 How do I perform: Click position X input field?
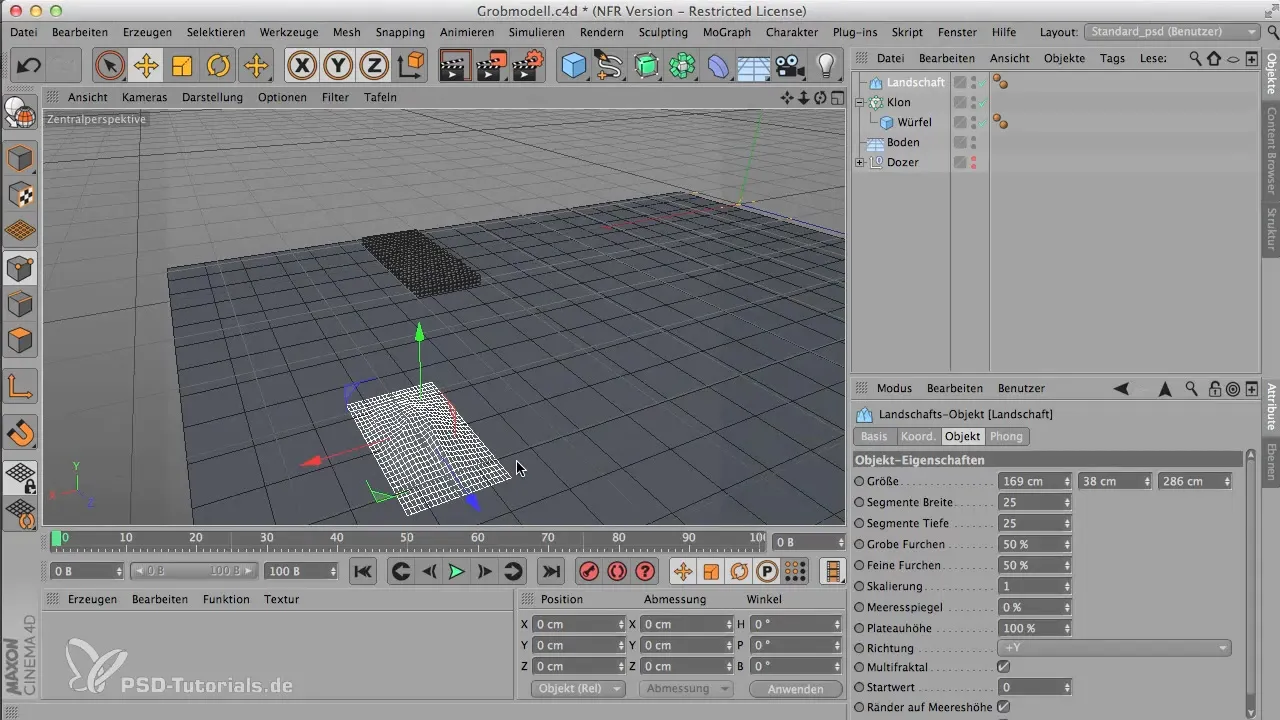click(578, 624)
